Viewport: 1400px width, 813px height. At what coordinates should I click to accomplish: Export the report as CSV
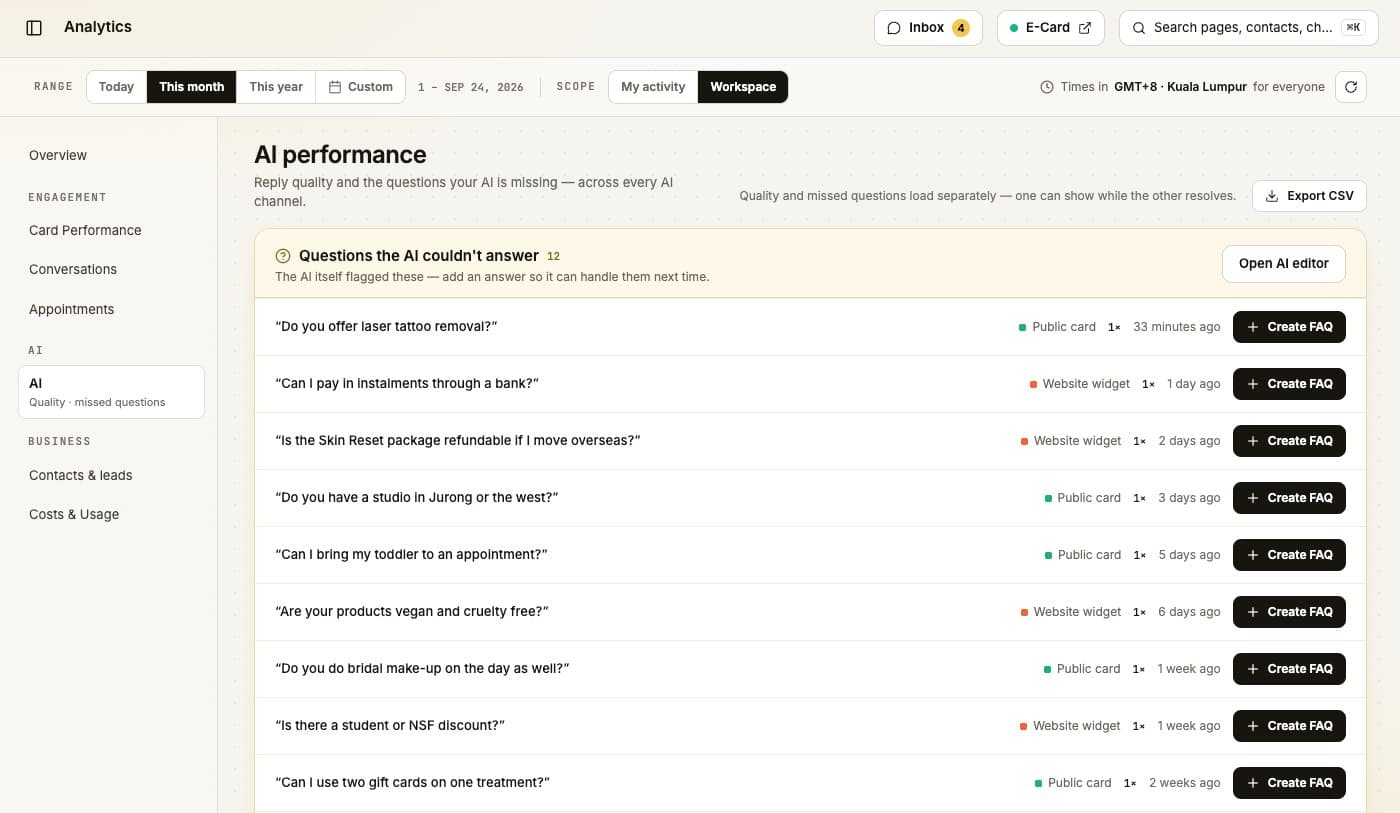1309,196
